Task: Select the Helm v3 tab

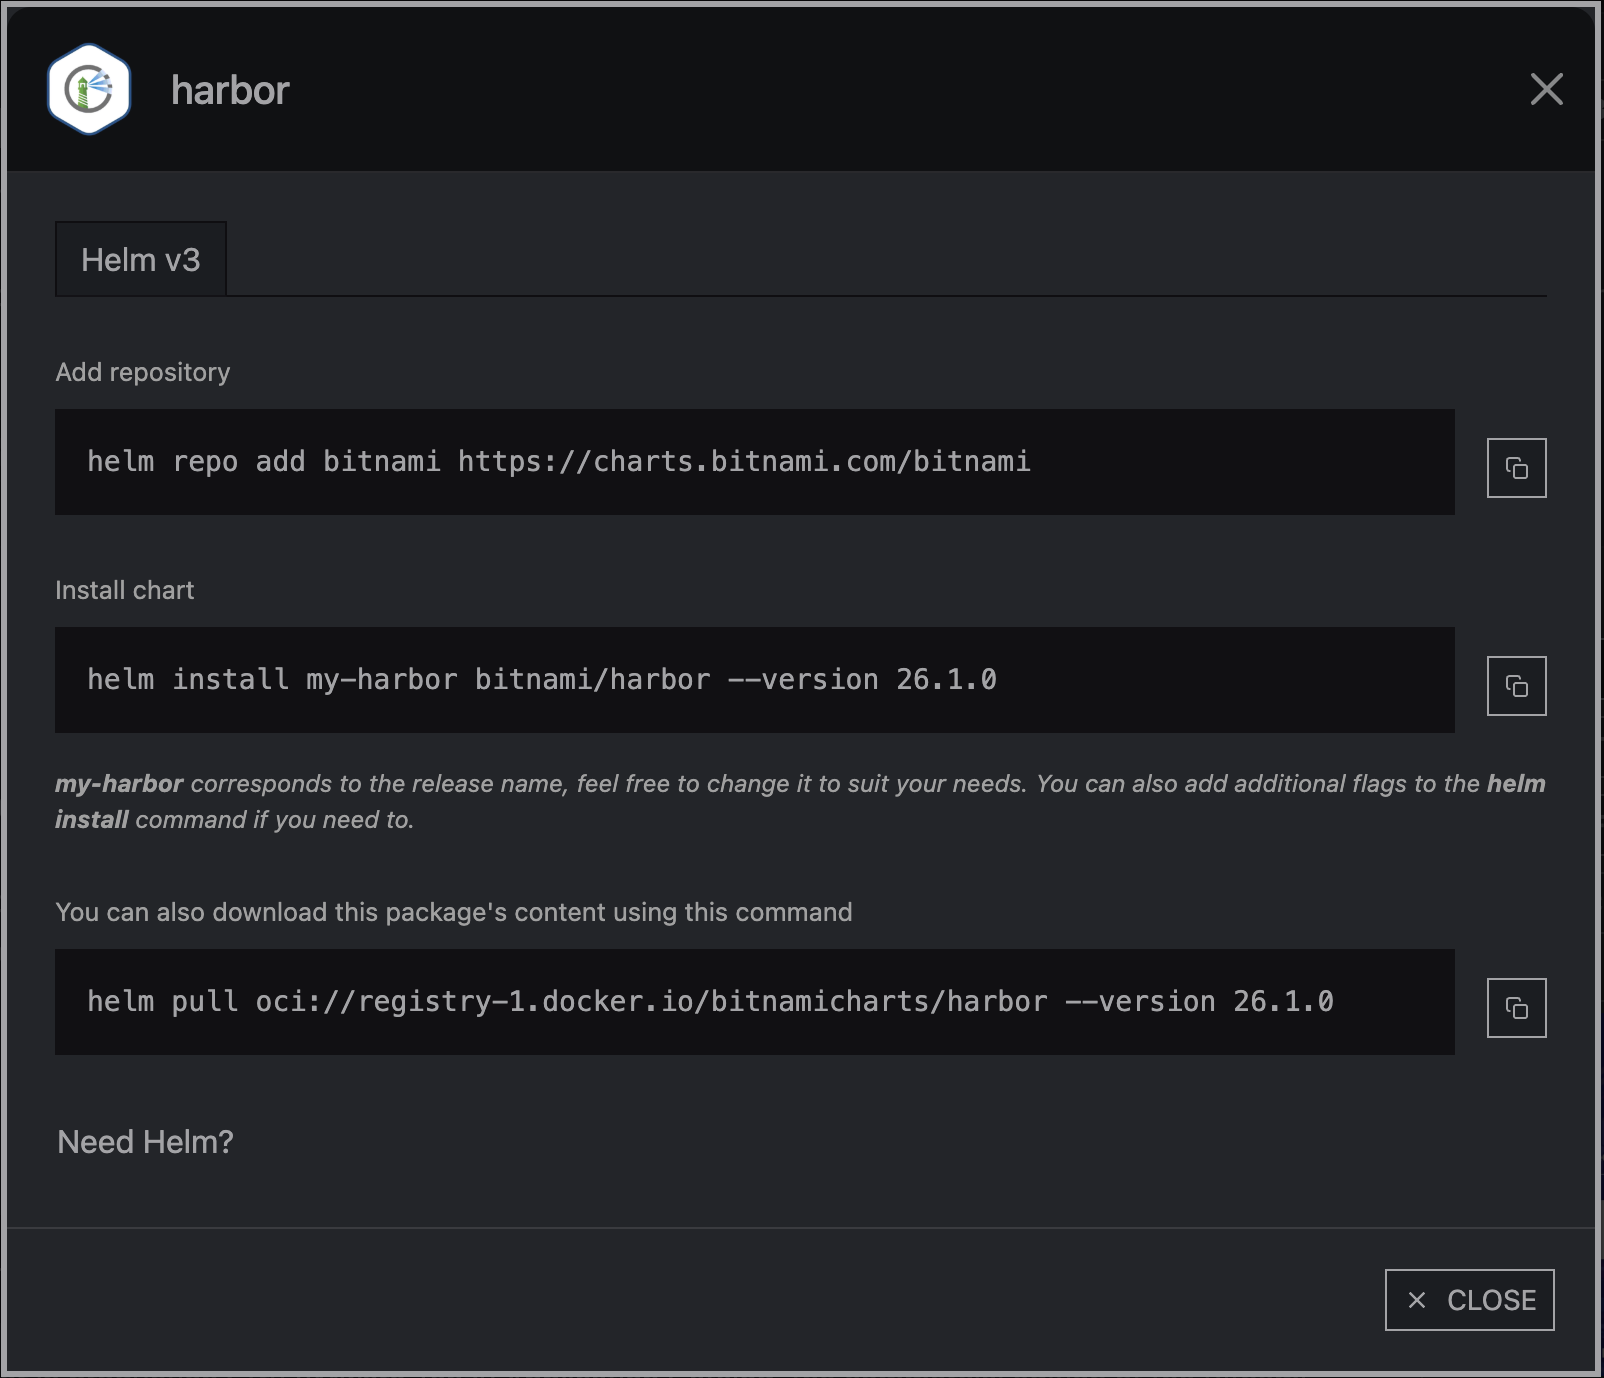Action: 141,259
